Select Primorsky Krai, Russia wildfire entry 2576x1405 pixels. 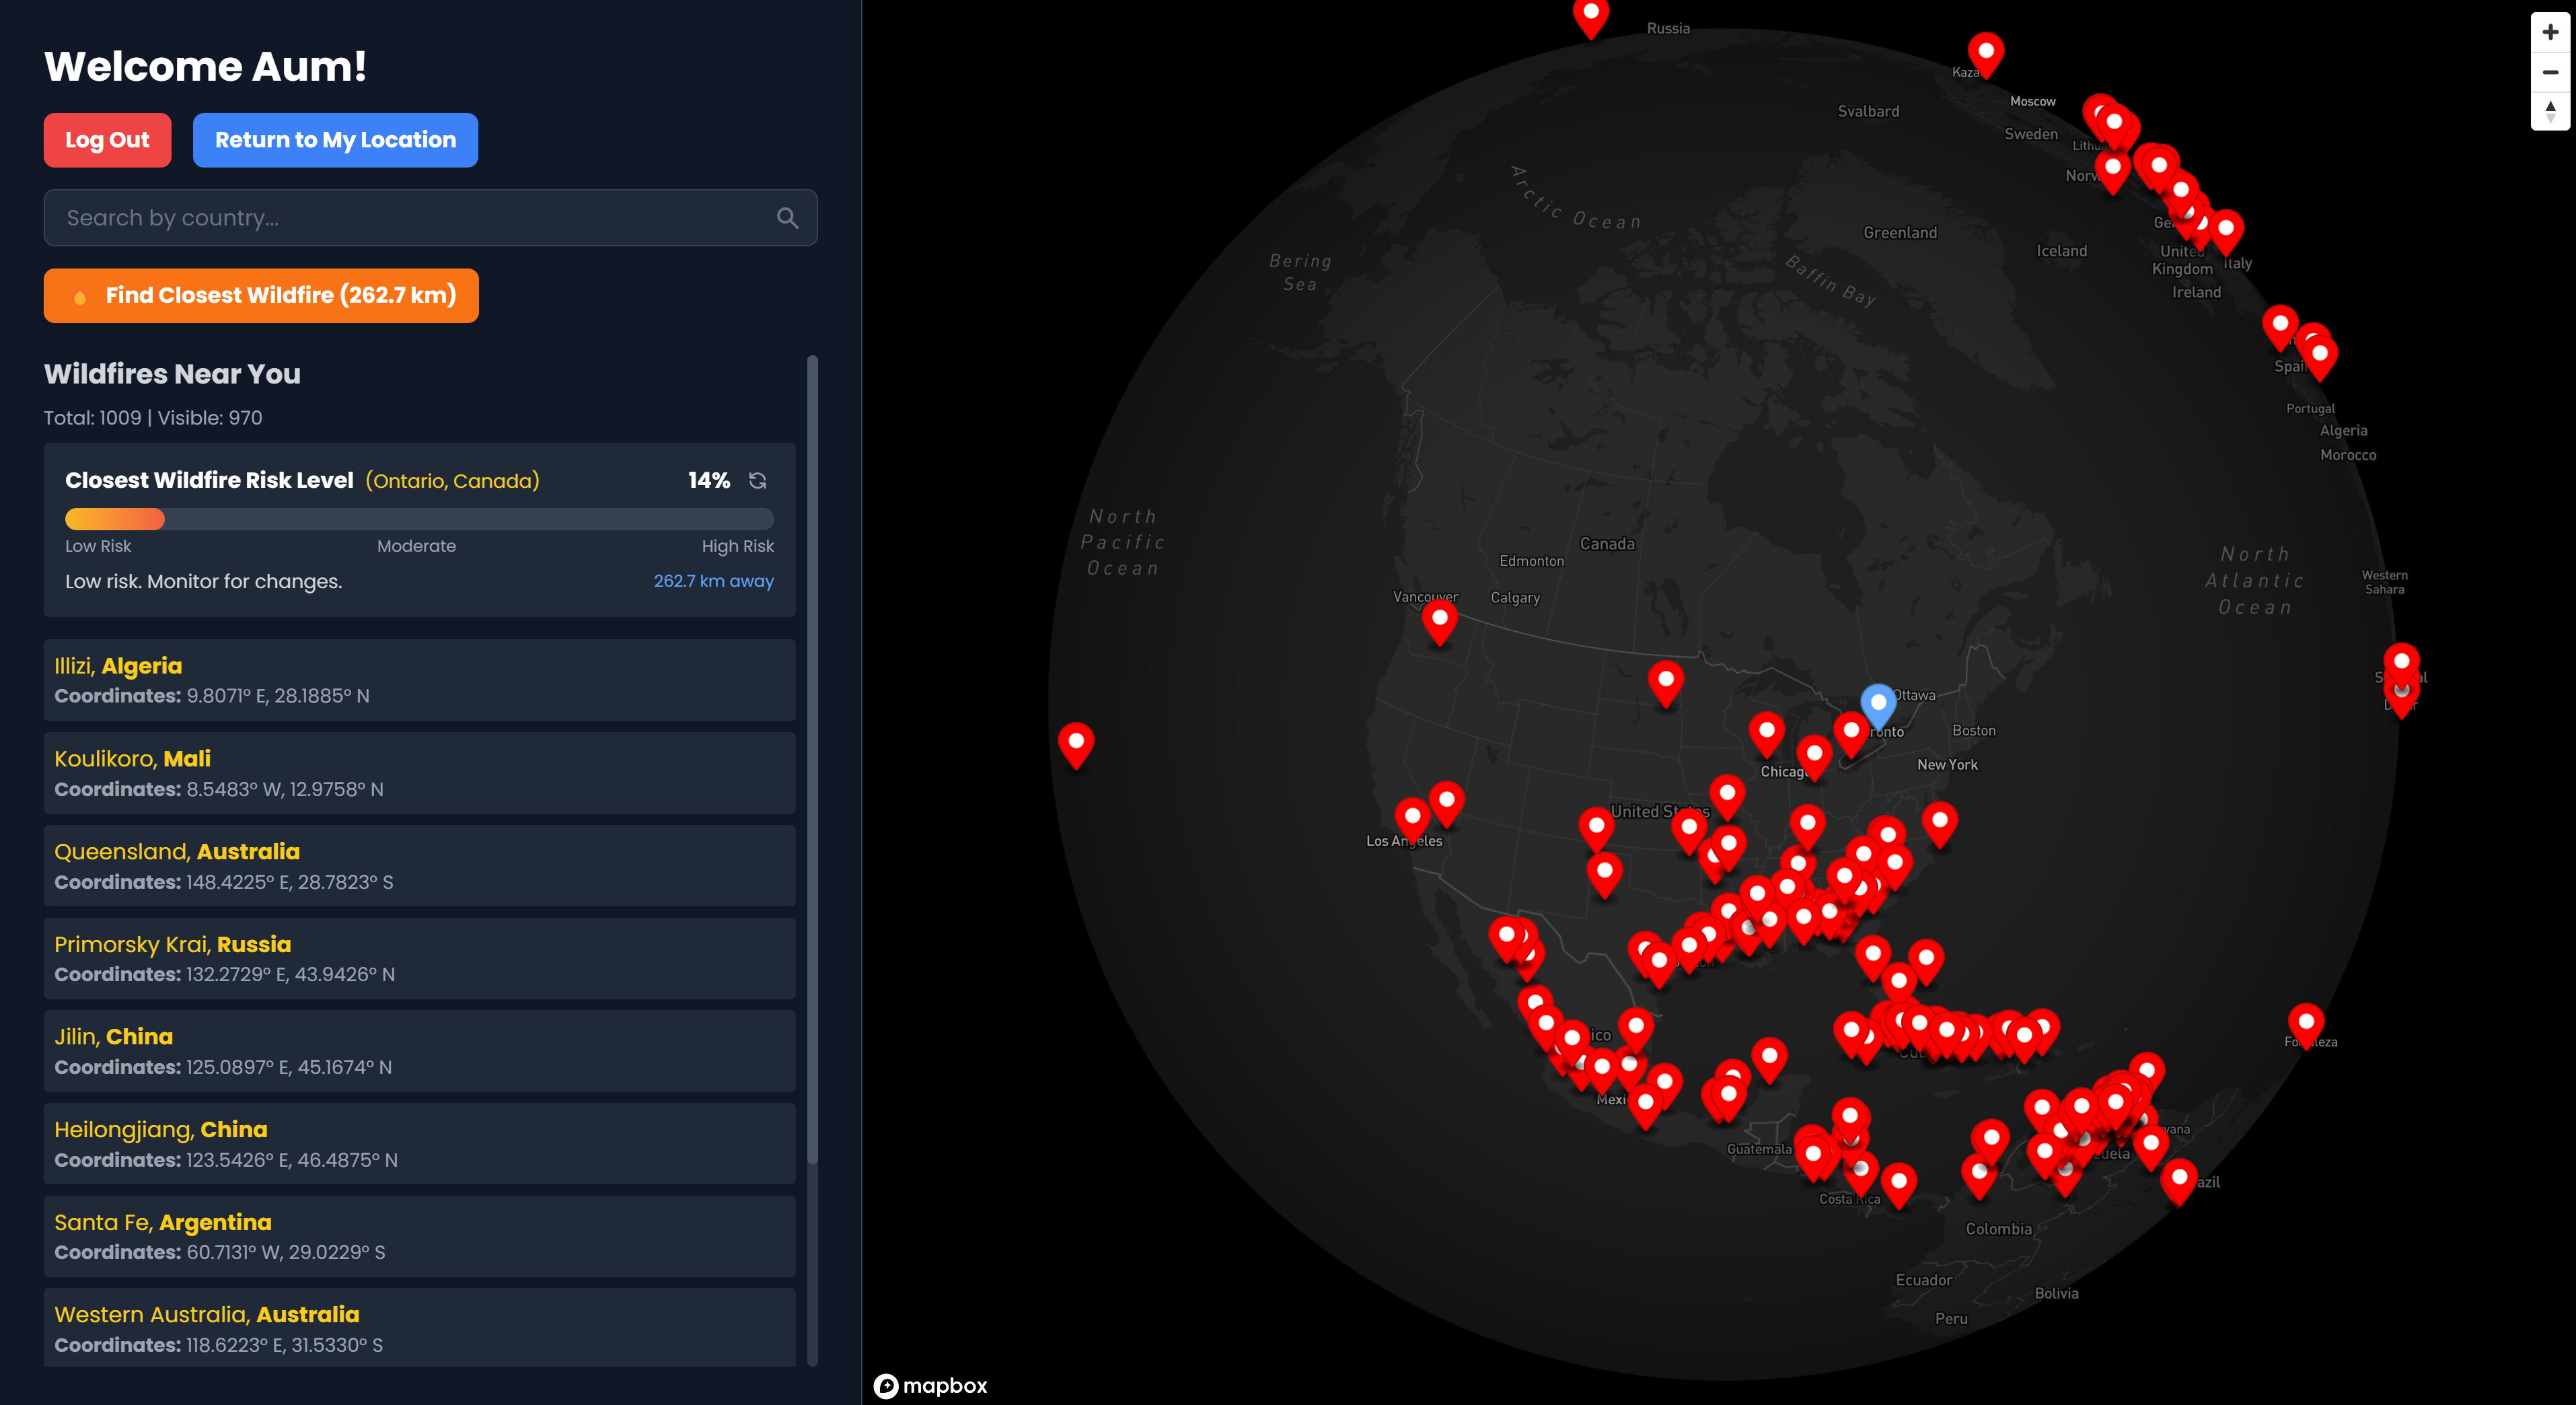pos(419,958)
